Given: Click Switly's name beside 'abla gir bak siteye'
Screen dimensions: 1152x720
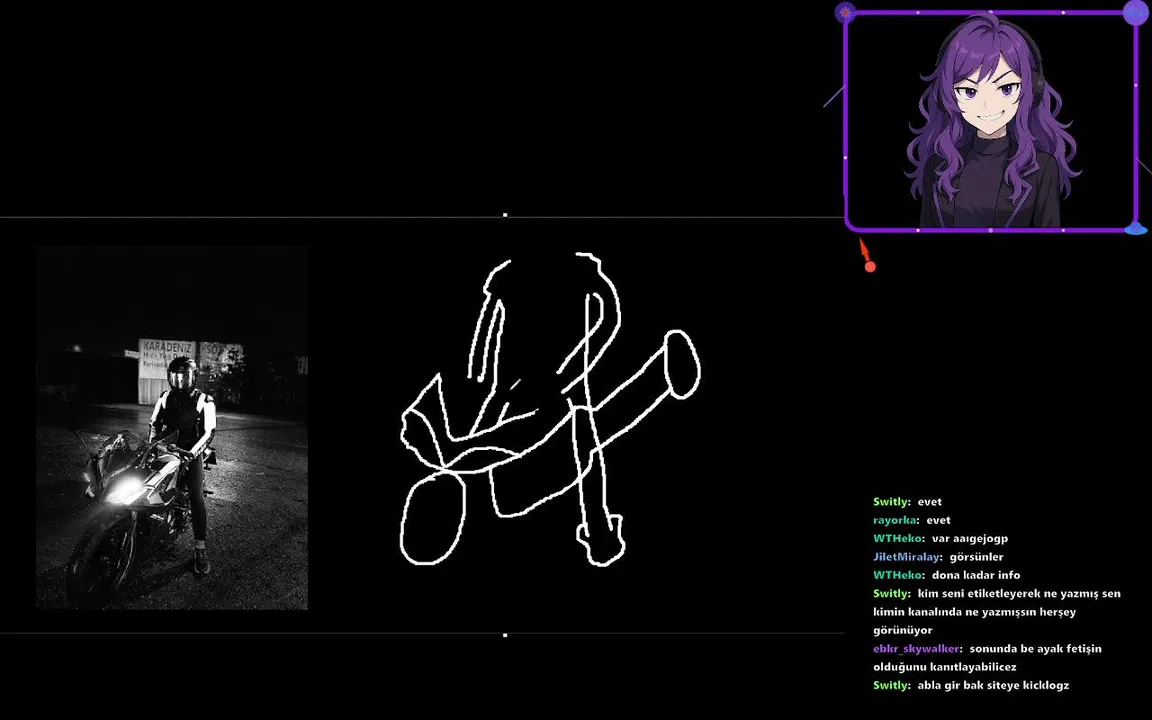Looking at the screenshot, I should [890, 685].
